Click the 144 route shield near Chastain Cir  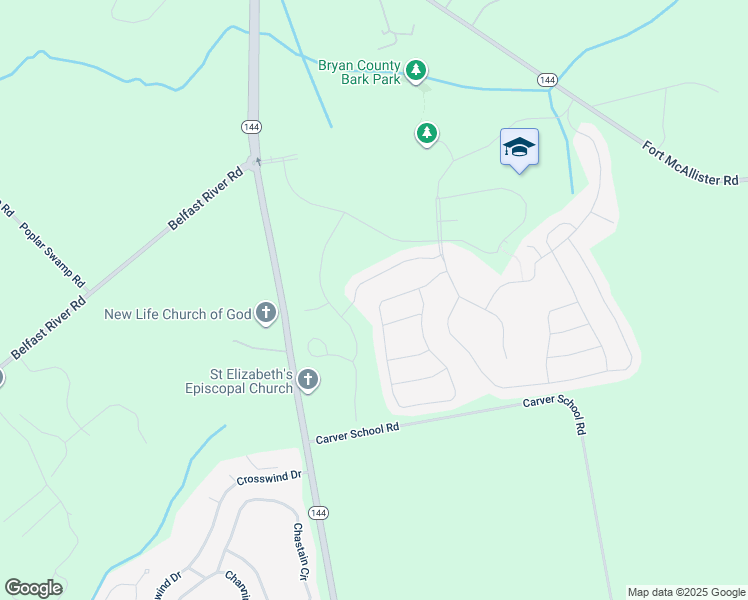pyautogui.click(x=318, y=513)
